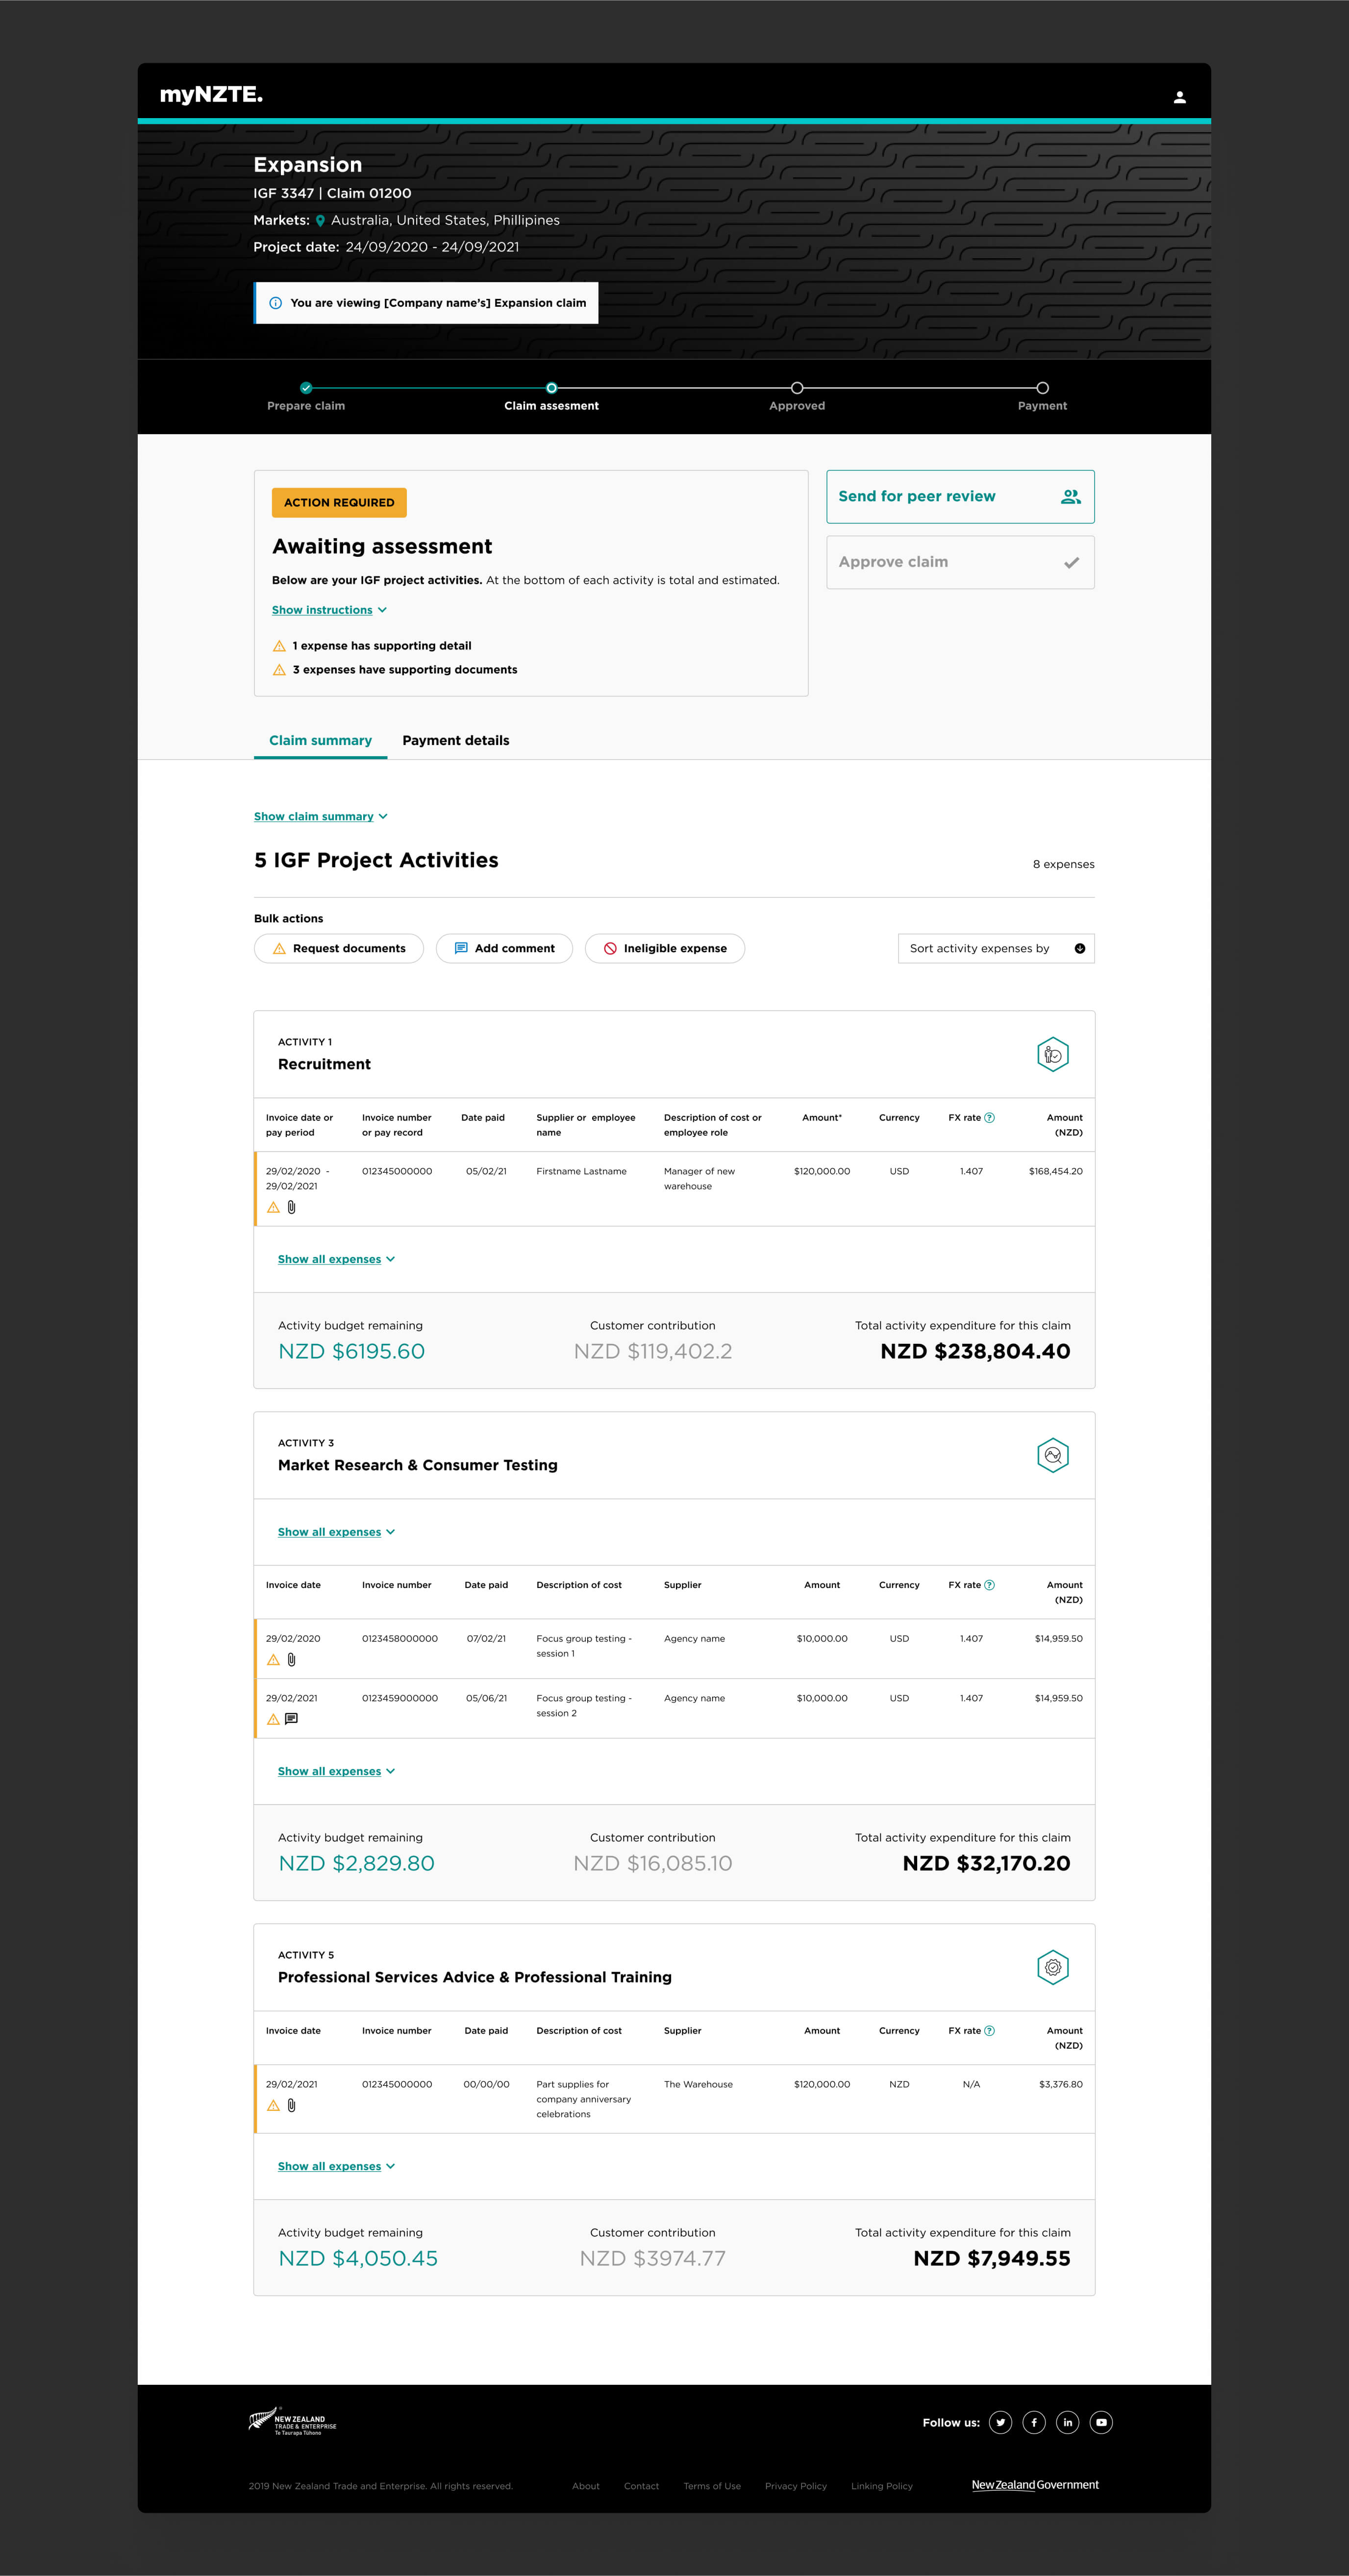The image size is (1349, 2576).
Task: Expand Show instructions
Action: pyautogui.click(x=329, y=610)
